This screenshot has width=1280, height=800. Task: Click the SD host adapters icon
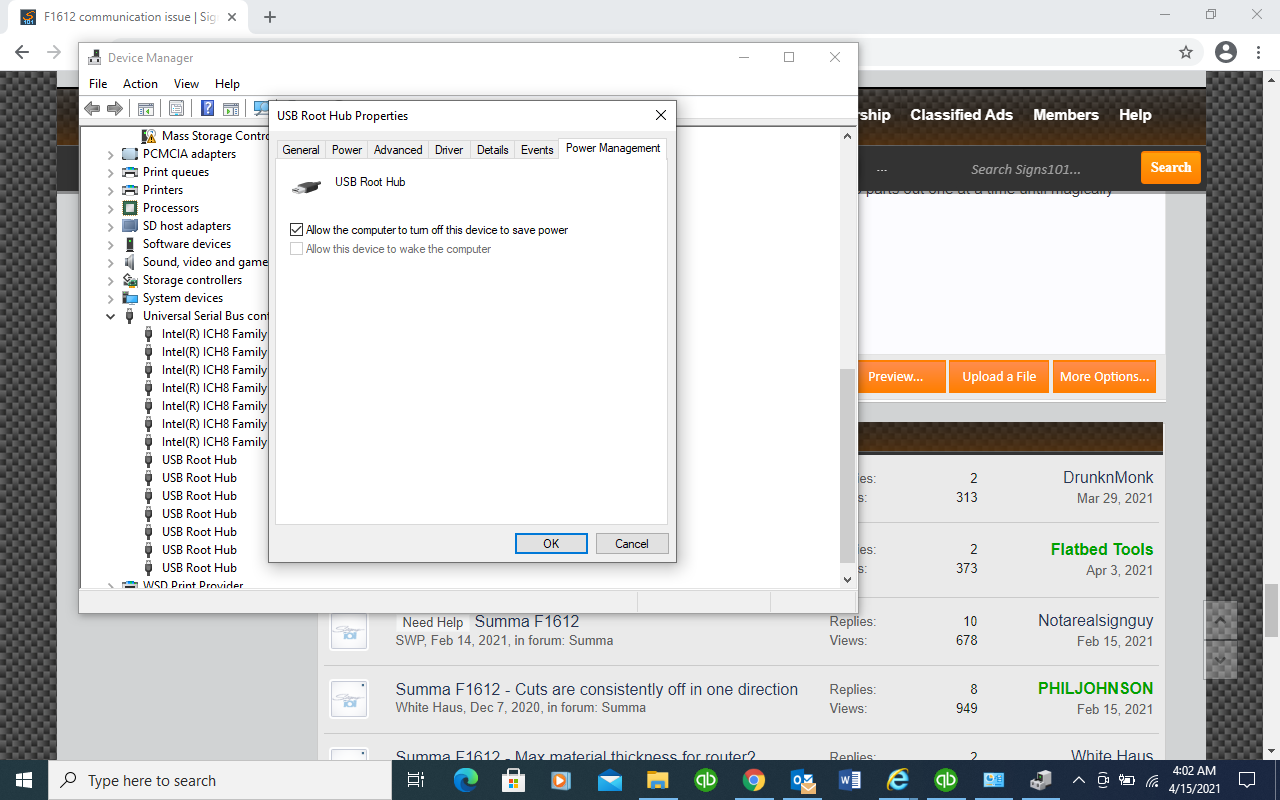130,226
